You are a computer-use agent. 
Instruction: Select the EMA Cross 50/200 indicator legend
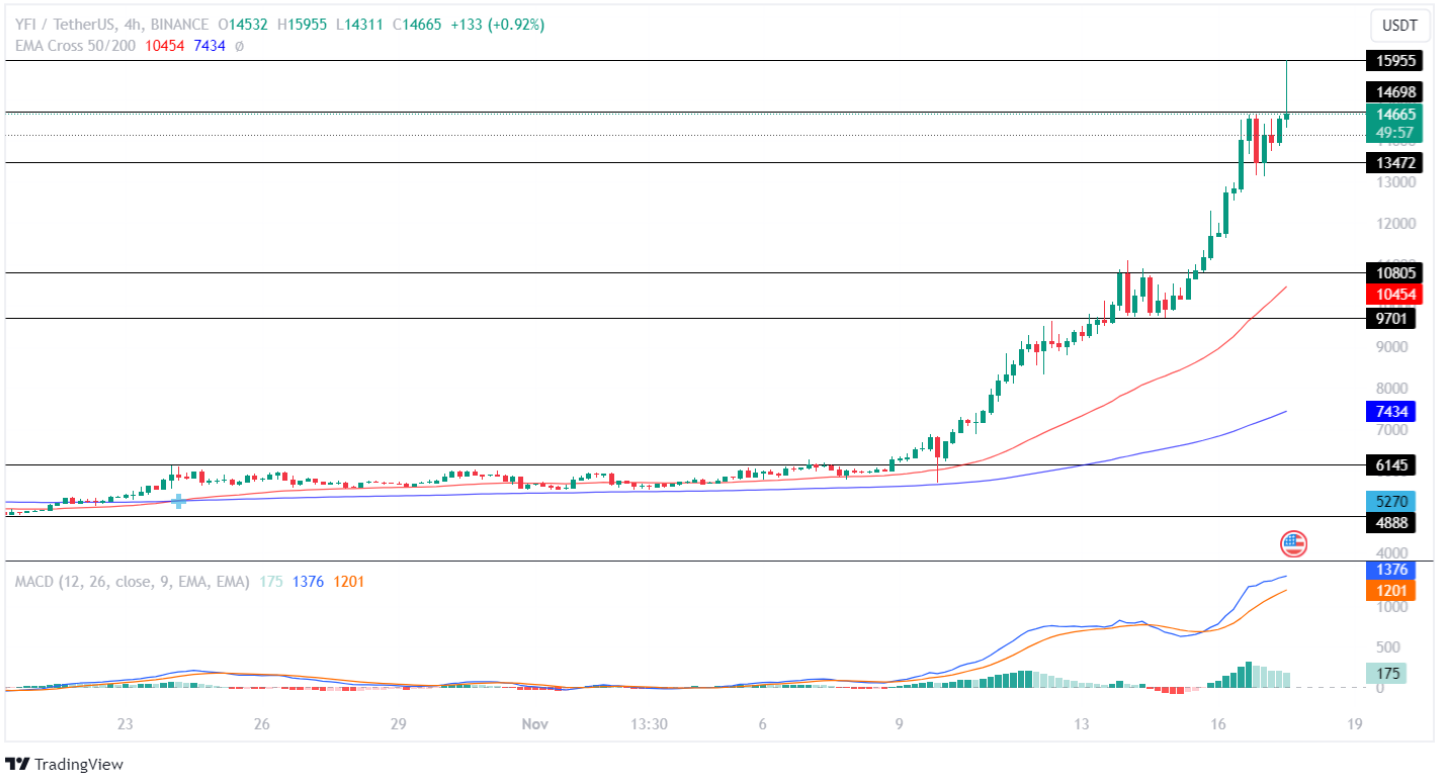click(77, 46)
